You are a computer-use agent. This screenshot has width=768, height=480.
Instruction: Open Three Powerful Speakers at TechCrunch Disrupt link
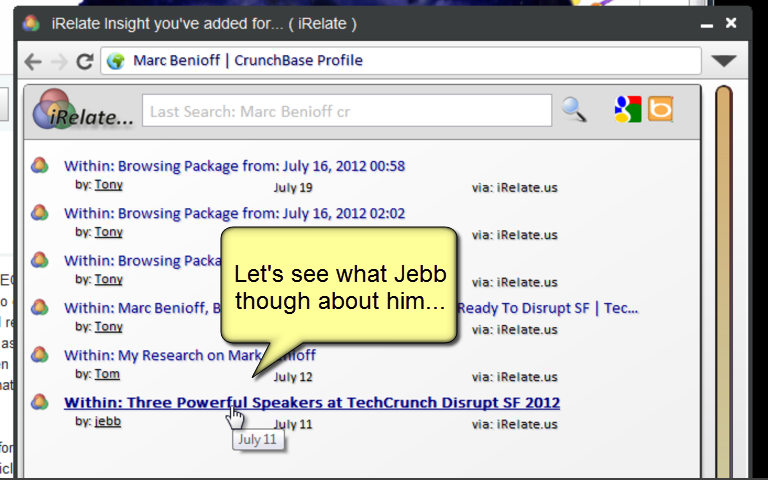click(312, 403)
